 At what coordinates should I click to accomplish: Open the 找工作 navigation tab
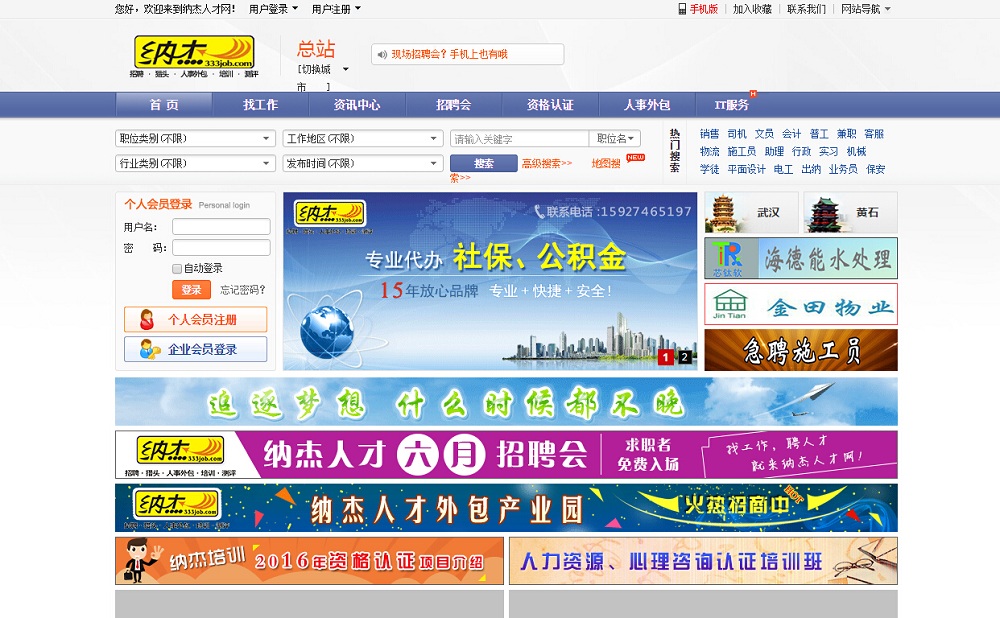tap(260, 105)
